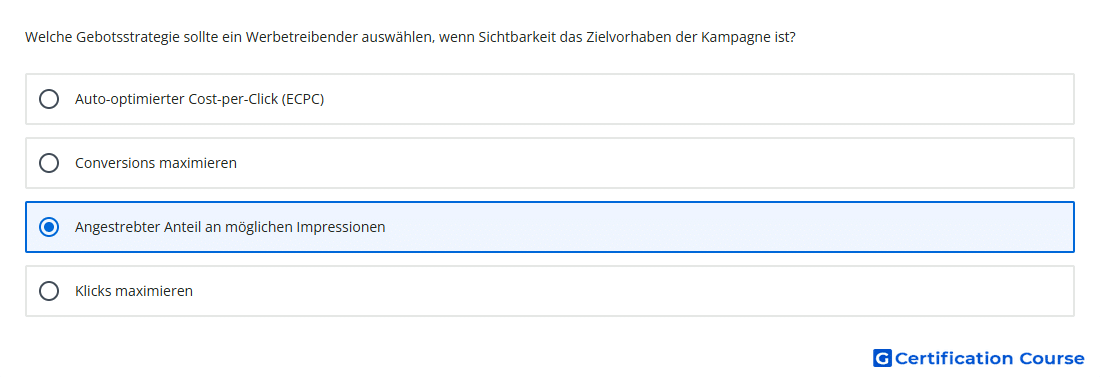The image size is (1100, 377).
Task: Select the Klicks maximieren radio button
Action: click(49, 291)
